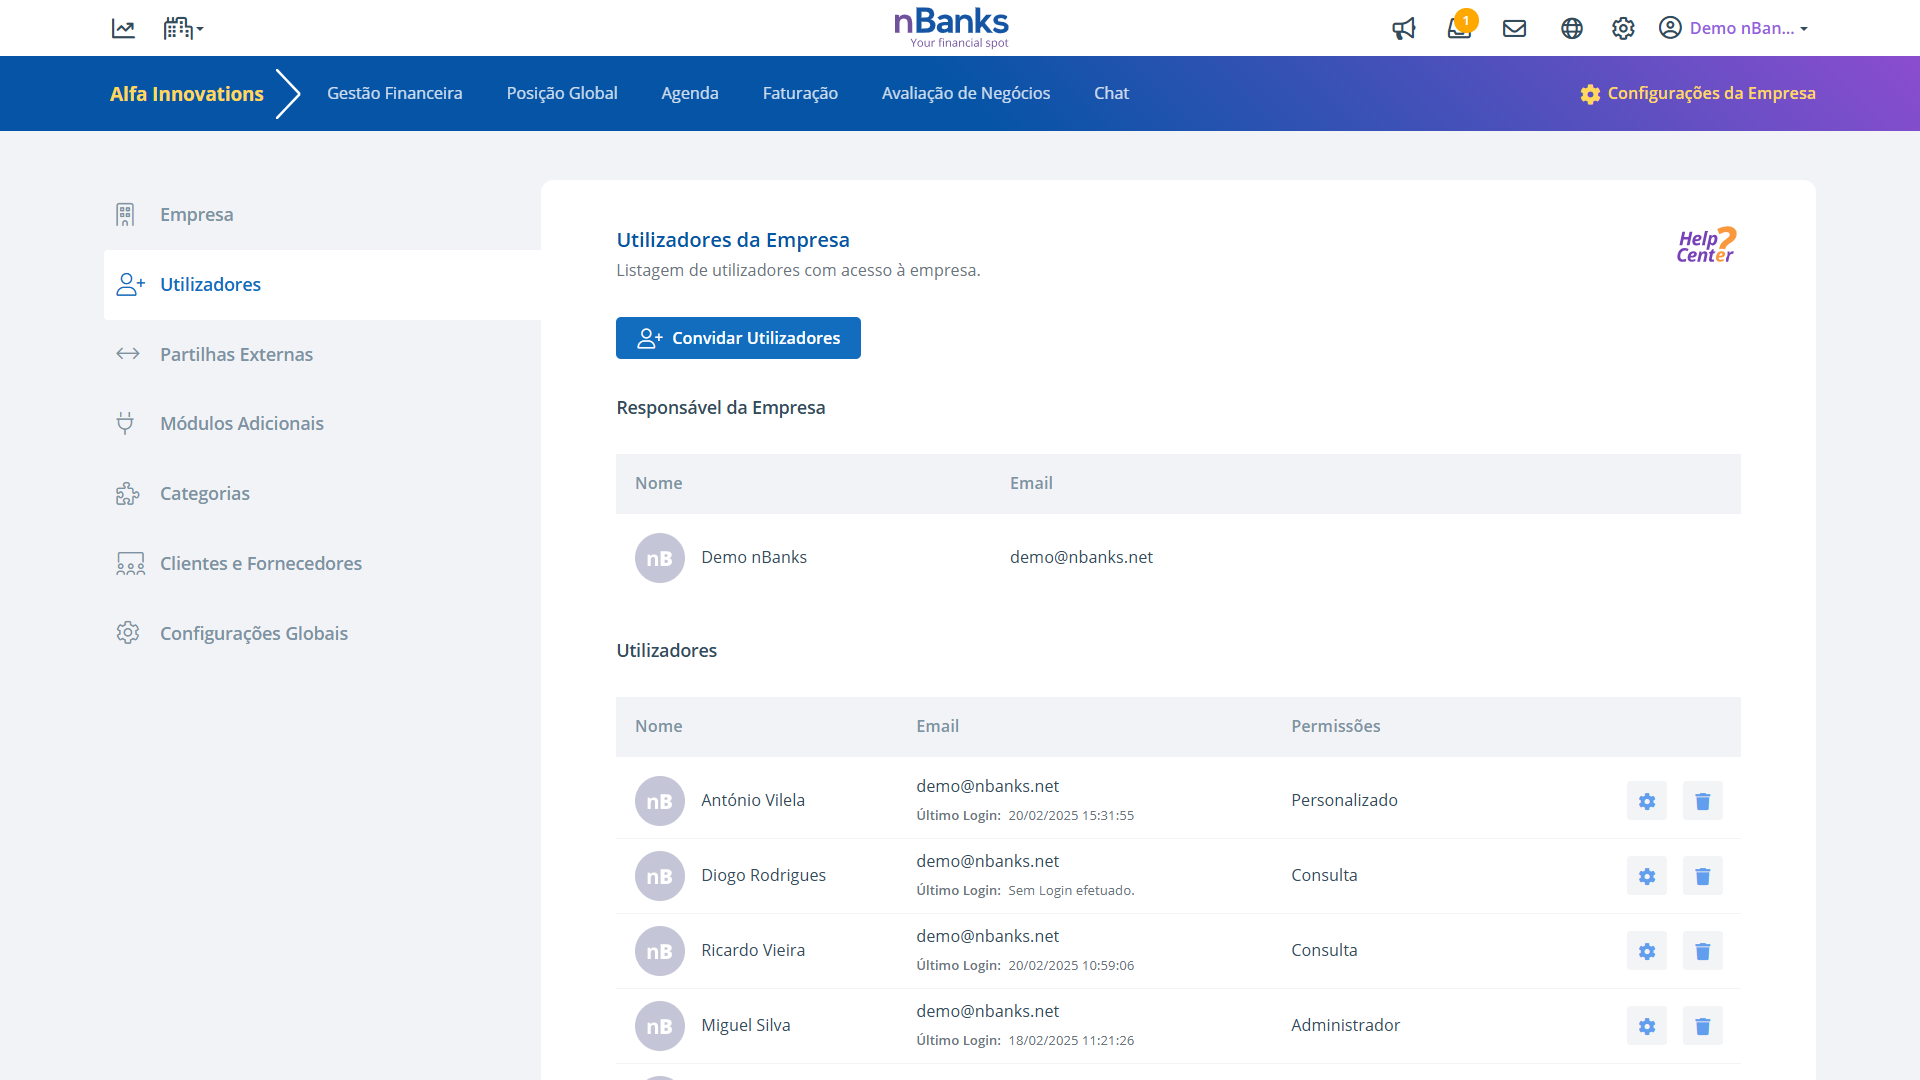1920x1080 pixels.
Task: Delete user Diogo Rodrigues
Action: [x=1702, y=876]
